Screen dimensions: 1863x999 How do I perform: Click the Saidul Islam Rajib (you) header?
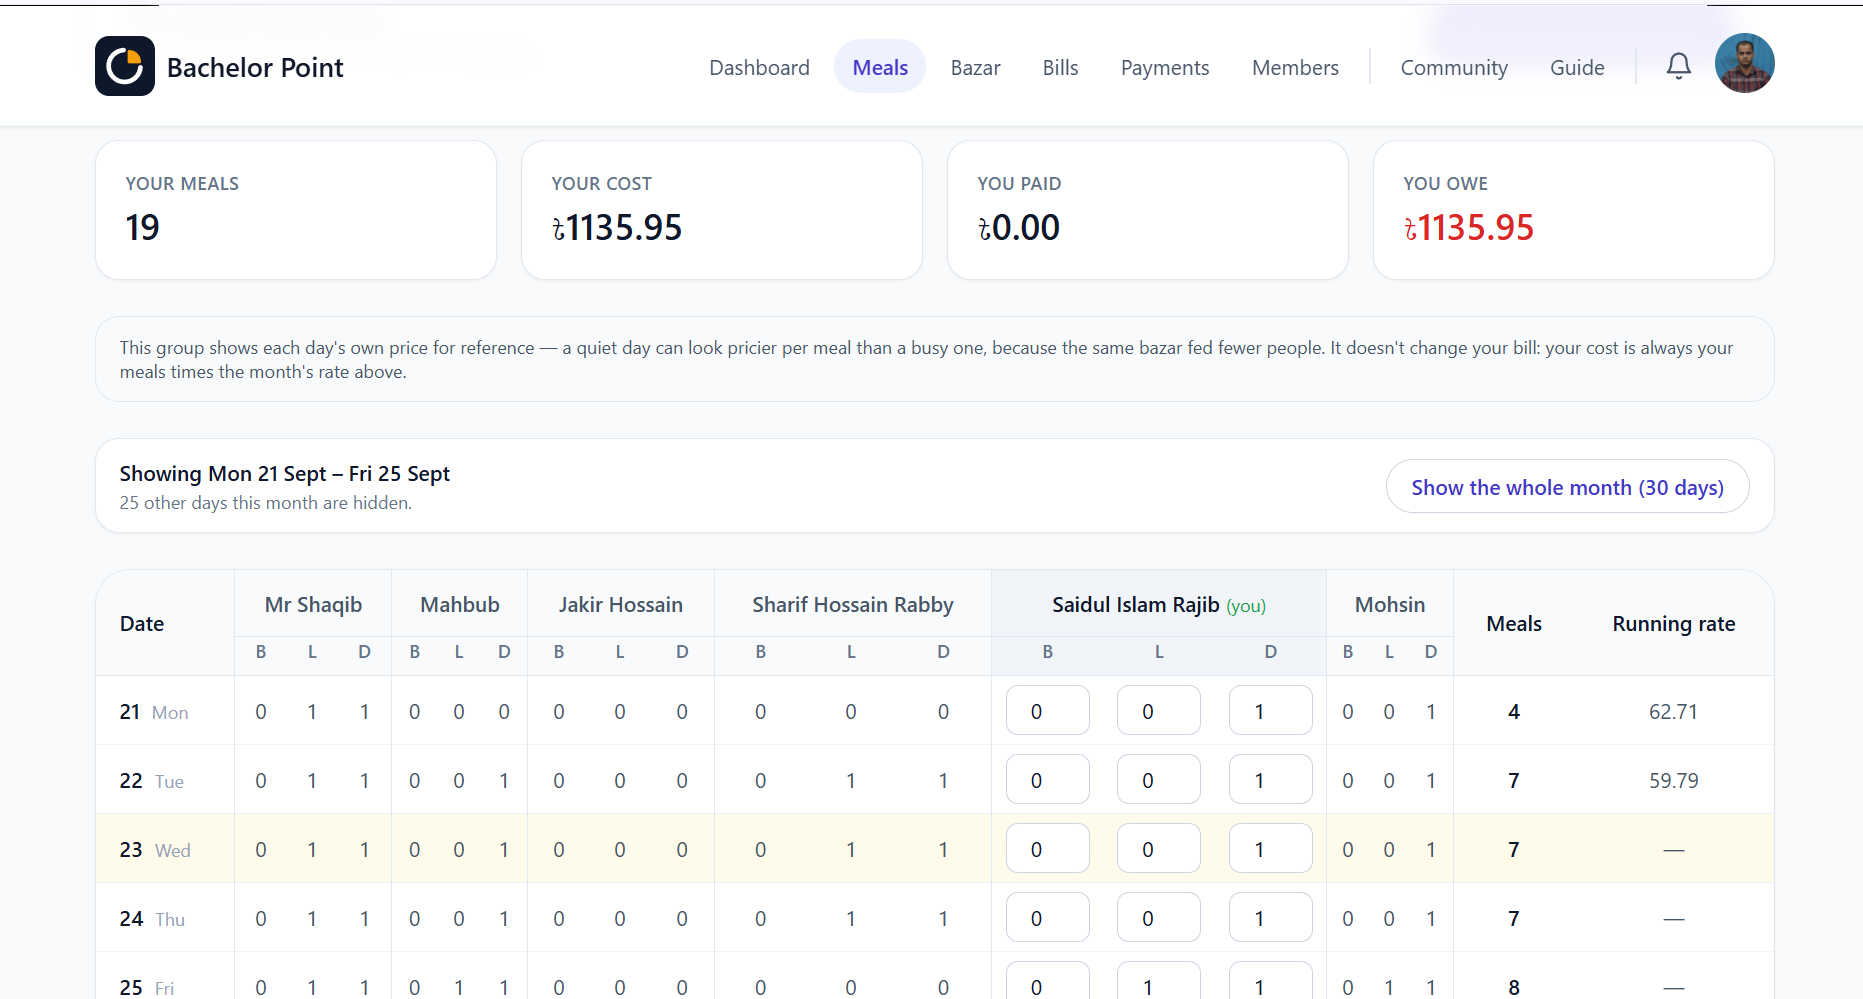1159,605
